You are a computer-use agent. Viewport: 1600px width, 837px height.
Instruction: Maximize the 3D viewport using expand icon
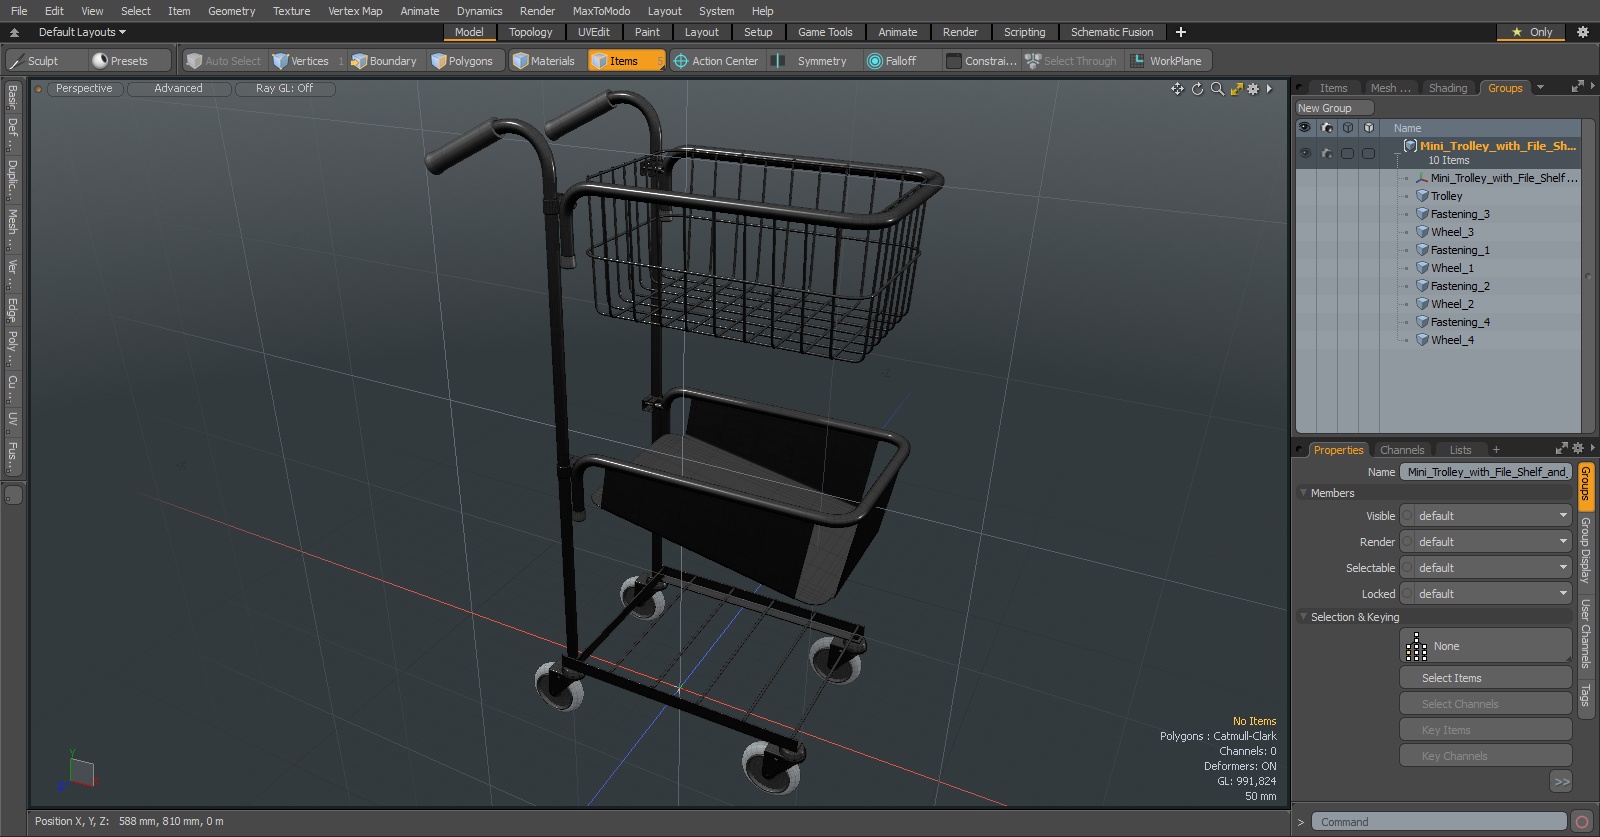(x=1236, y=89)
